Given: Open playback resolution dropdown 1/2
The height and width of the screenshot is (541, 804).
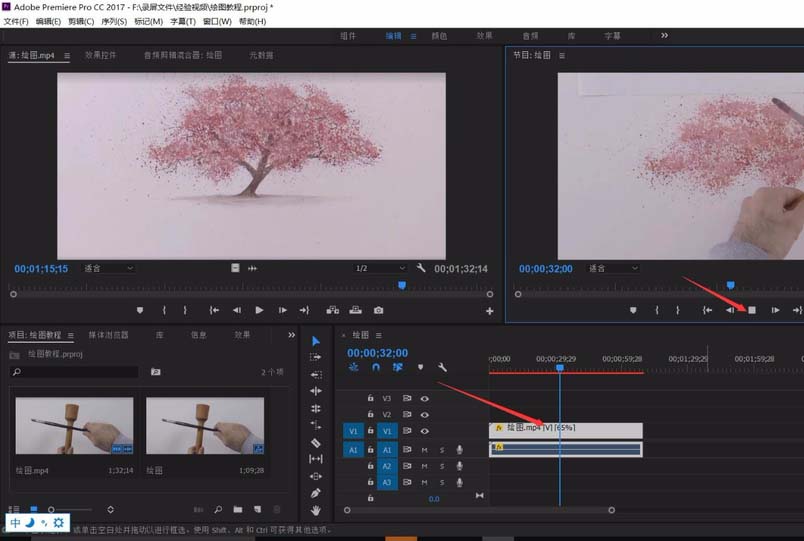Looking at the screenshot, I should (x=380, y=268).
